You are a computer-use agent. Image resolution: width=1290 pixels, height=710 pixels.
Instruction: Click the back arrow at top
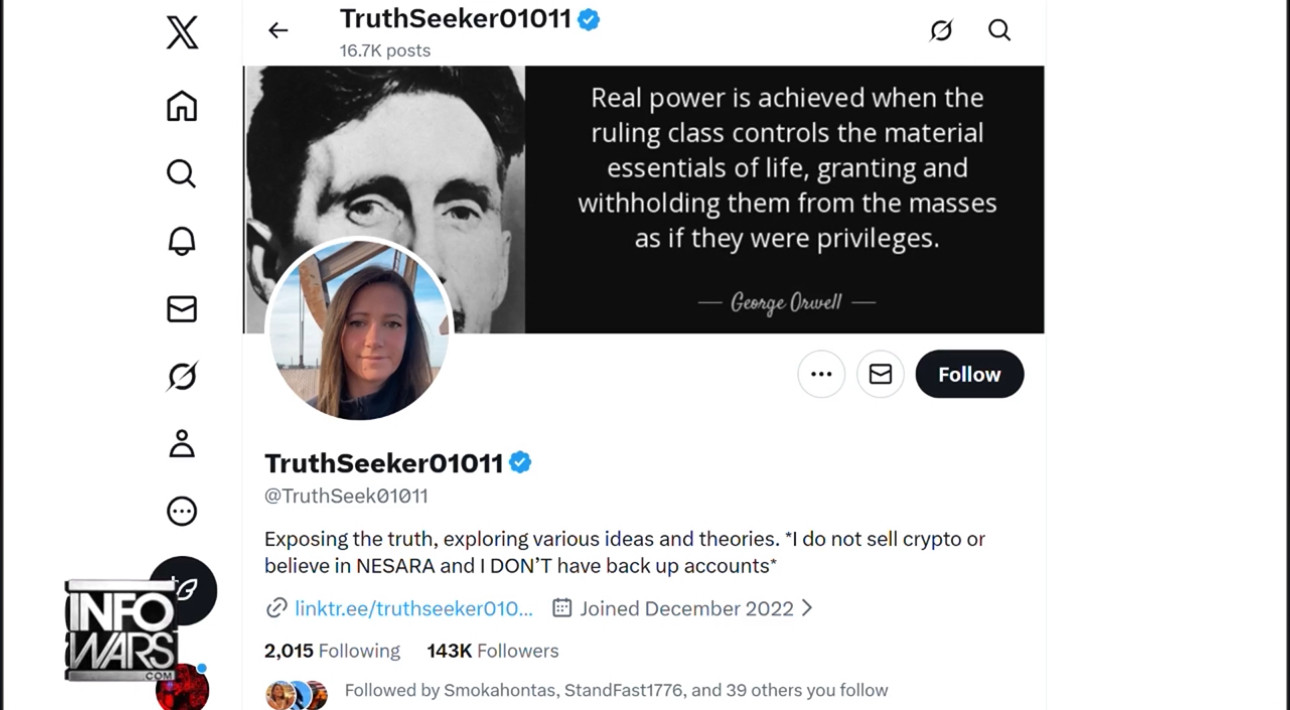coord(278,30)
